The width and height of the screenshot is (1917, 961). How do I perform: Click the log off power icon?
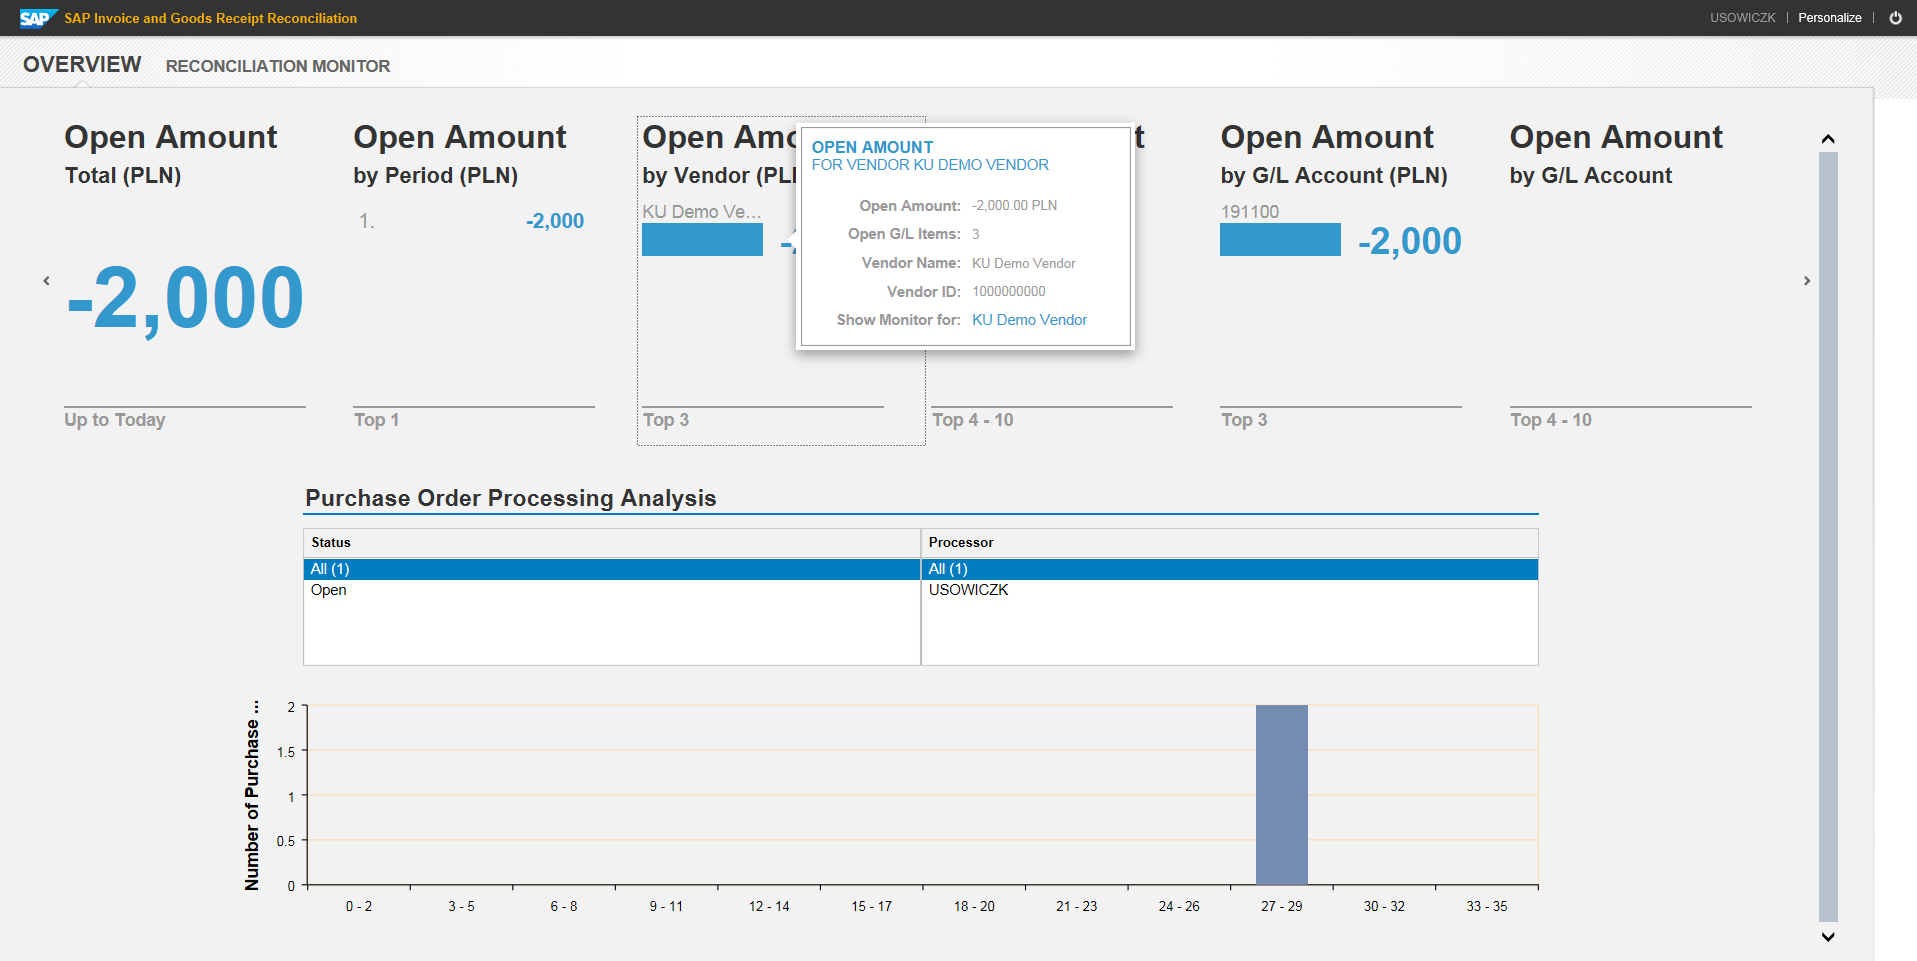(1895, 17)
